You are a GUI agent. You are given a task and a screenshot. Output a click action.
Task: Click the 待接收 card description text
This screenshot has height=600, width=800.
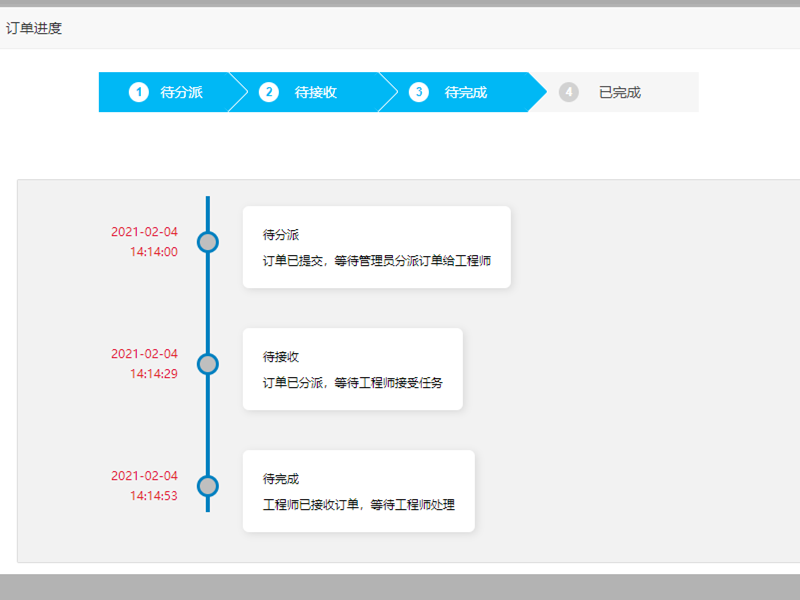[352, 380]
